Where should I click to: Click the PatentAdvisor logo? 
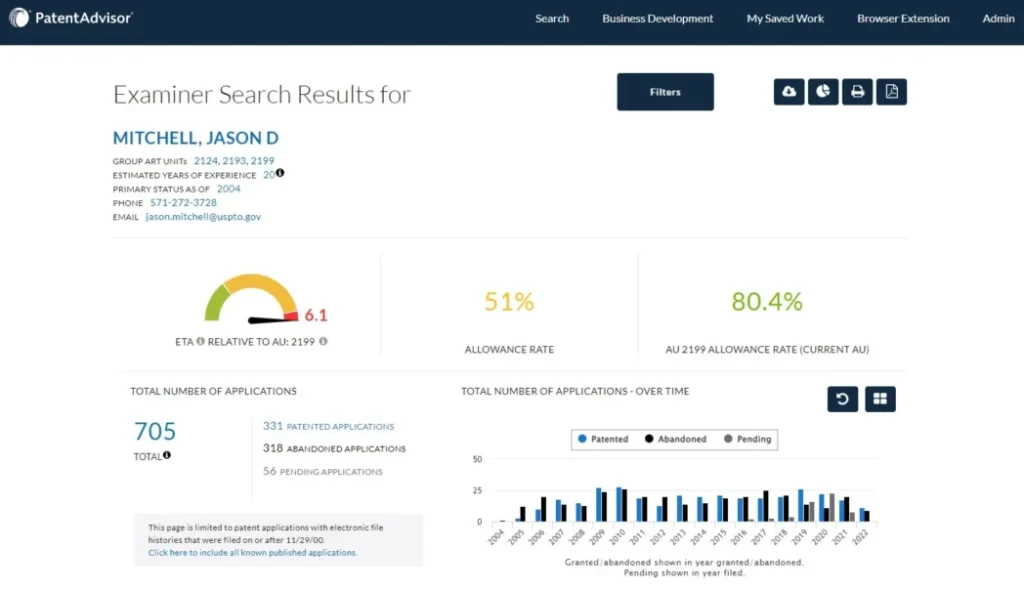pos(70,17)
